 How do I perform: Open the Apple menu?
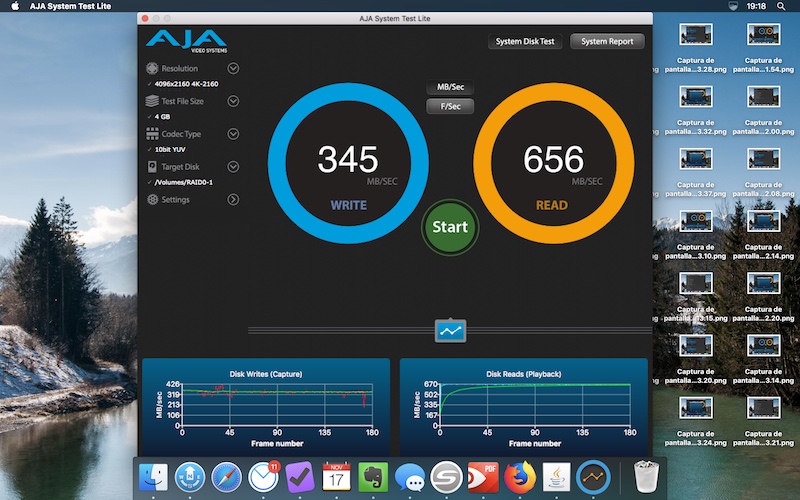(15, 6)
